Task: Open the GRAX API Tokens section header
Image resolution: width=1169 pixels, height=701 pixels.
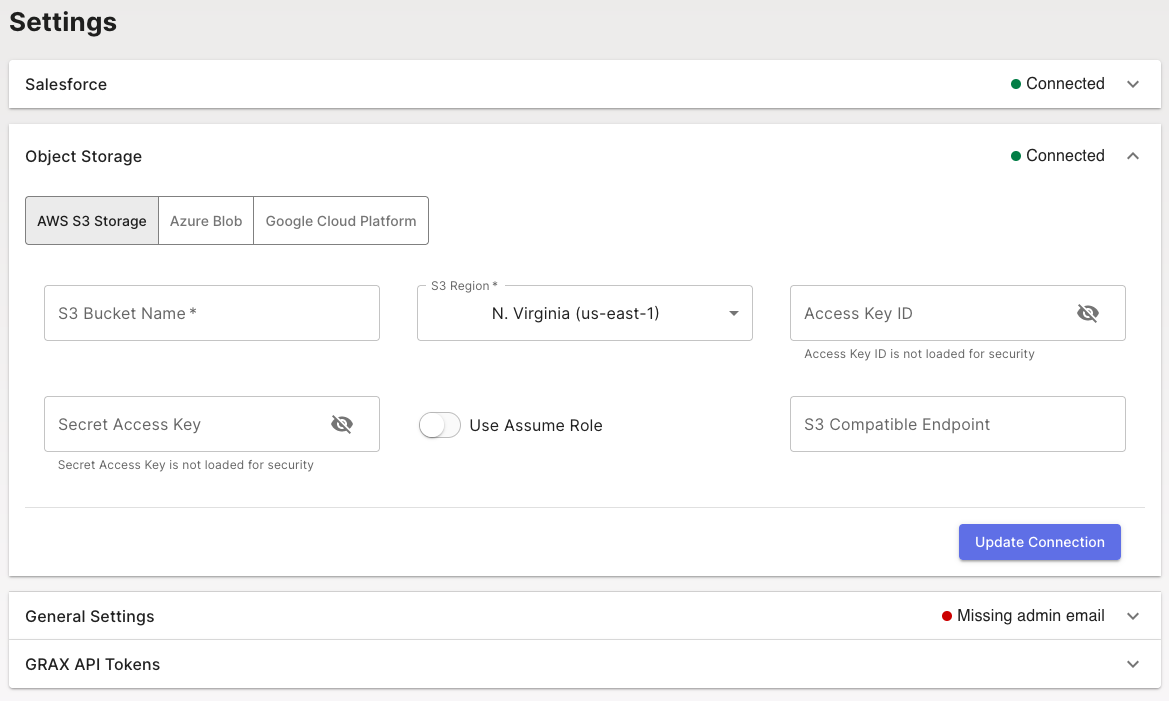Action: tap(93, 664)
